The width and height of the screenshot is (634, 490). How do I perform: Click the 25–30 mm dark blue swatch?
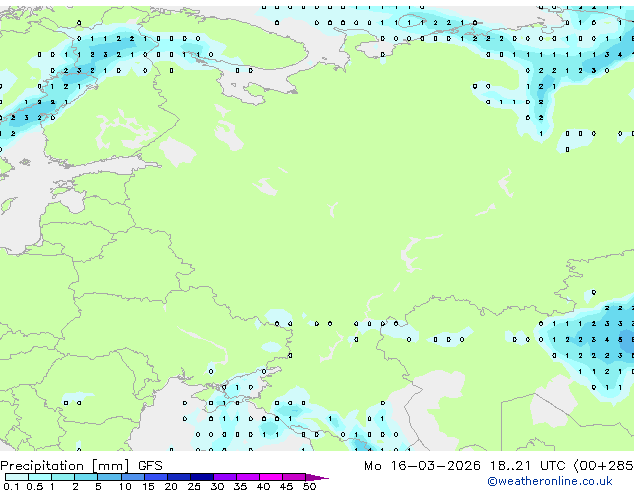[x=202, y=477]
